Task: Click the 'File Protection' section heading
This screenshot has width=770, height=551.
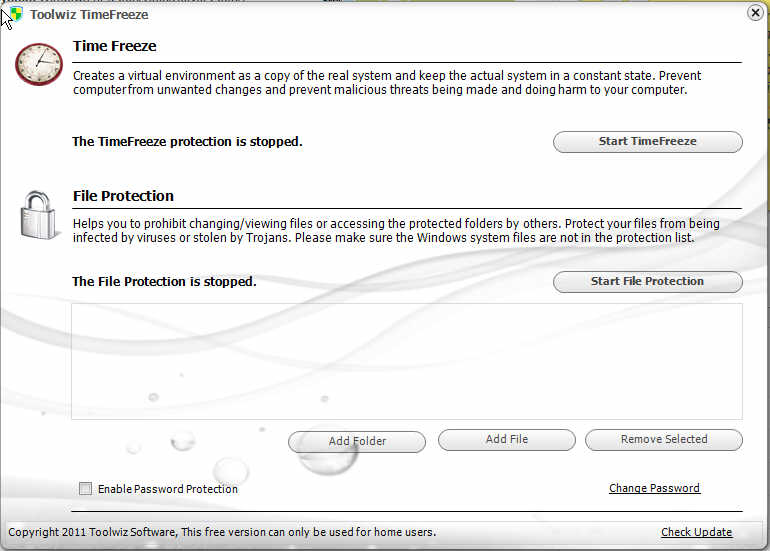Action: [x=123, y=195]
